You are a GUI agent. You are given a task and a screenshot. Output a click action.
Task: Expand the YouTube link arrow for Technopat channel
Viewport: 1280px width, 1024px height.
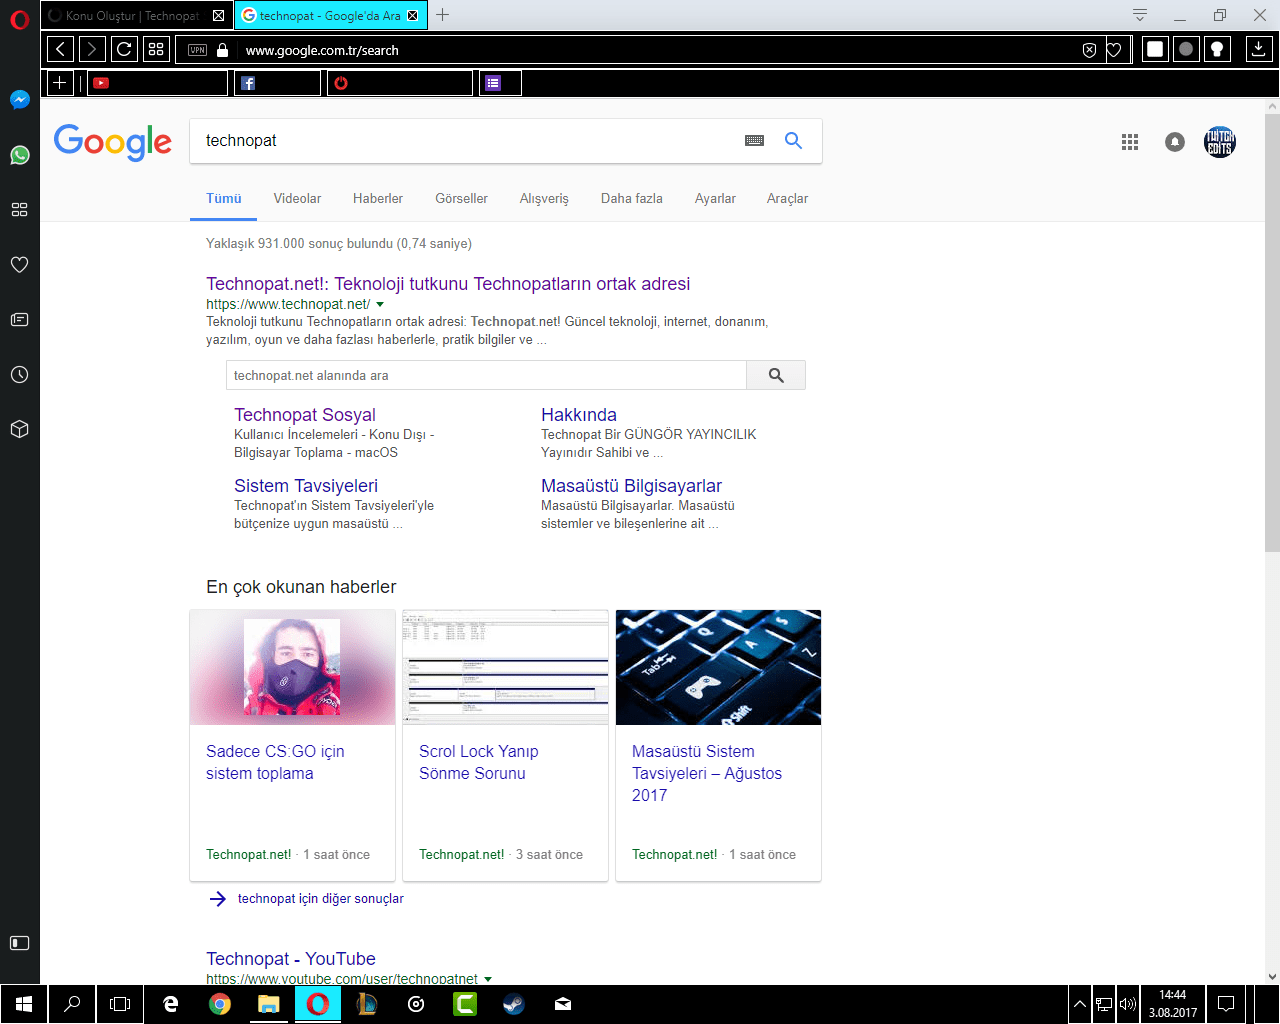pos(487,979)
